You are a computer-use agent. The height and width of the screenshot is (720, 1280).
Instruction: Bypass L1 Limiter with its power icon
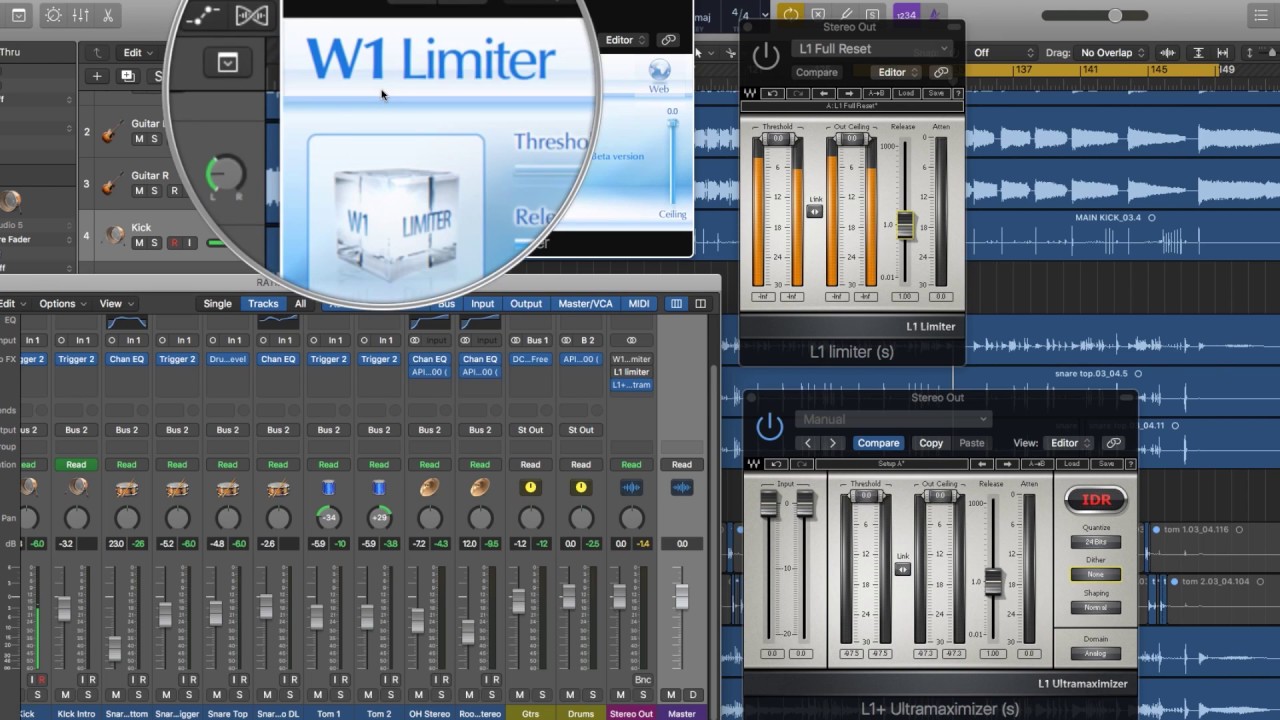coord(766,57)
